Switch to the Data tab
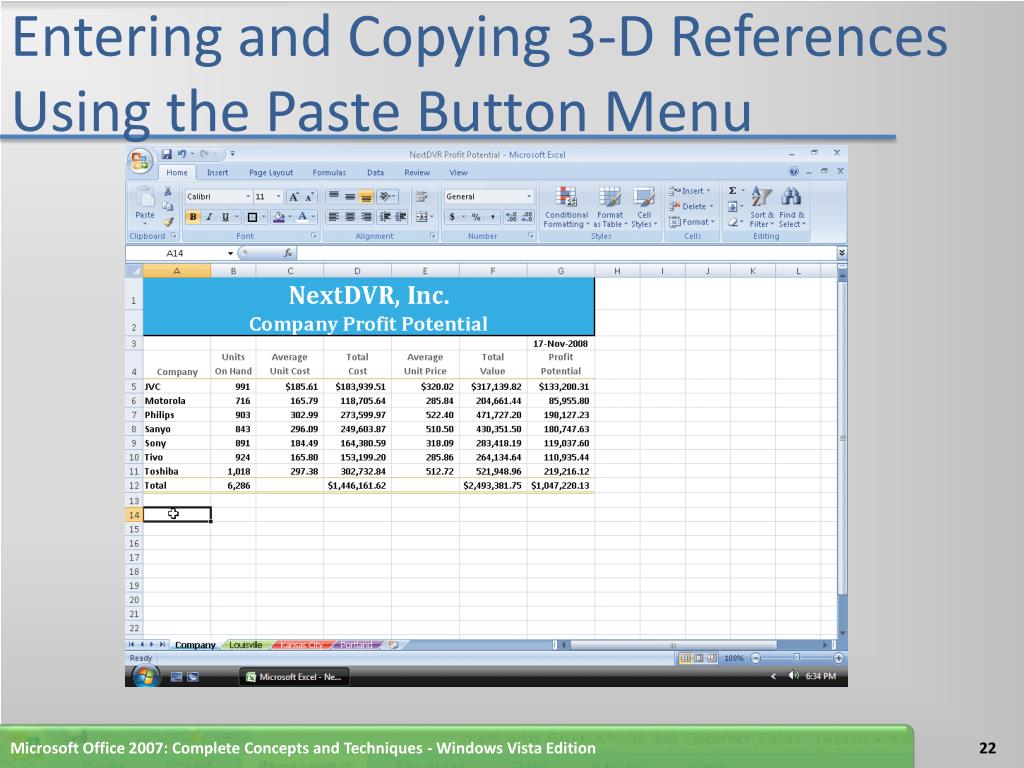The image size is (1024, 768). (376, 172)
